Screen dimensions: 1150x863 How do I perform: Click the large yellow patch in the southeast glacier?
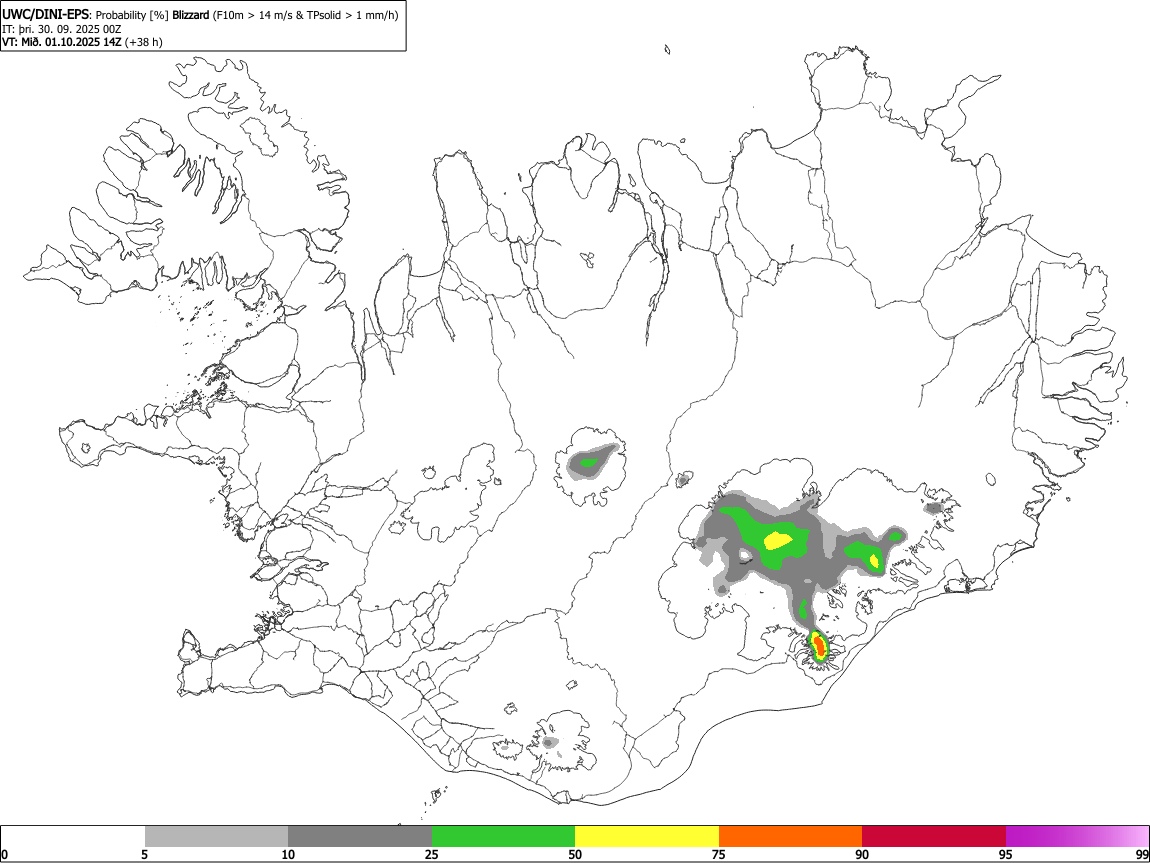(x=778, y=541)
